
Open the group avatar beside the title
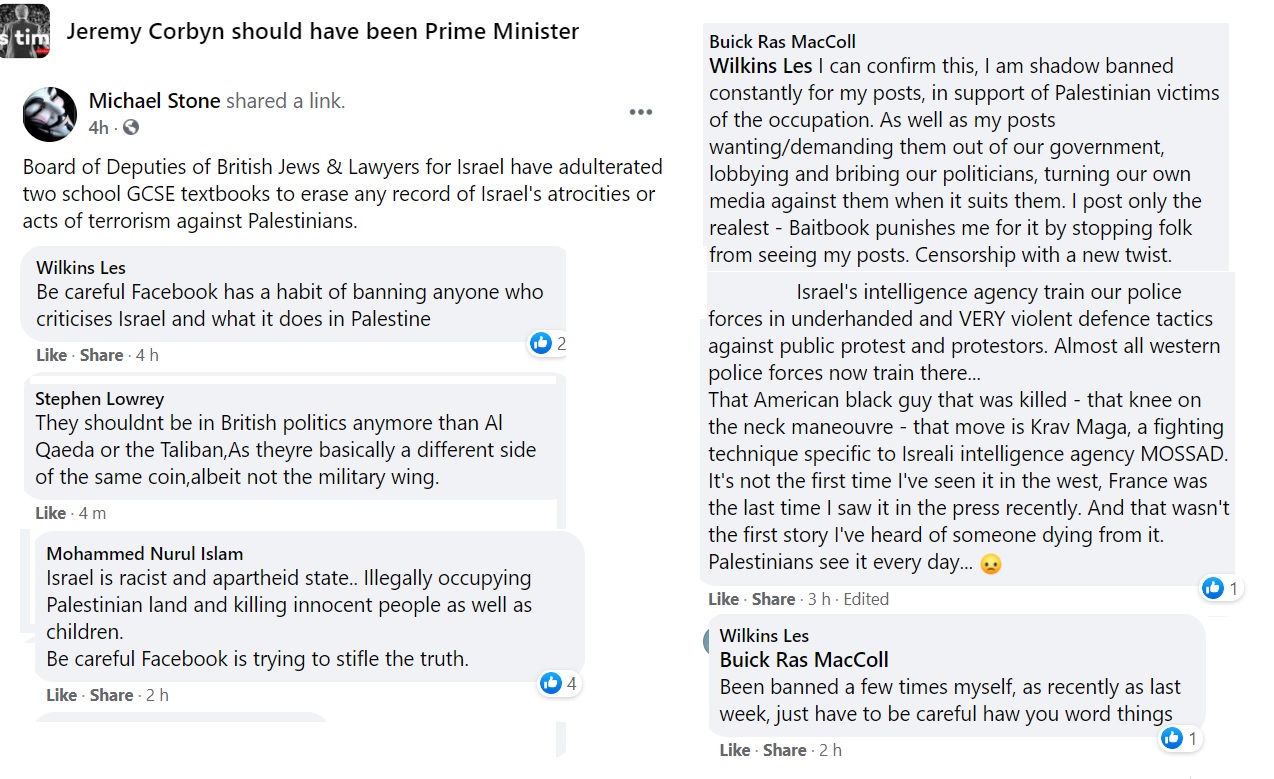pos(24,32)
